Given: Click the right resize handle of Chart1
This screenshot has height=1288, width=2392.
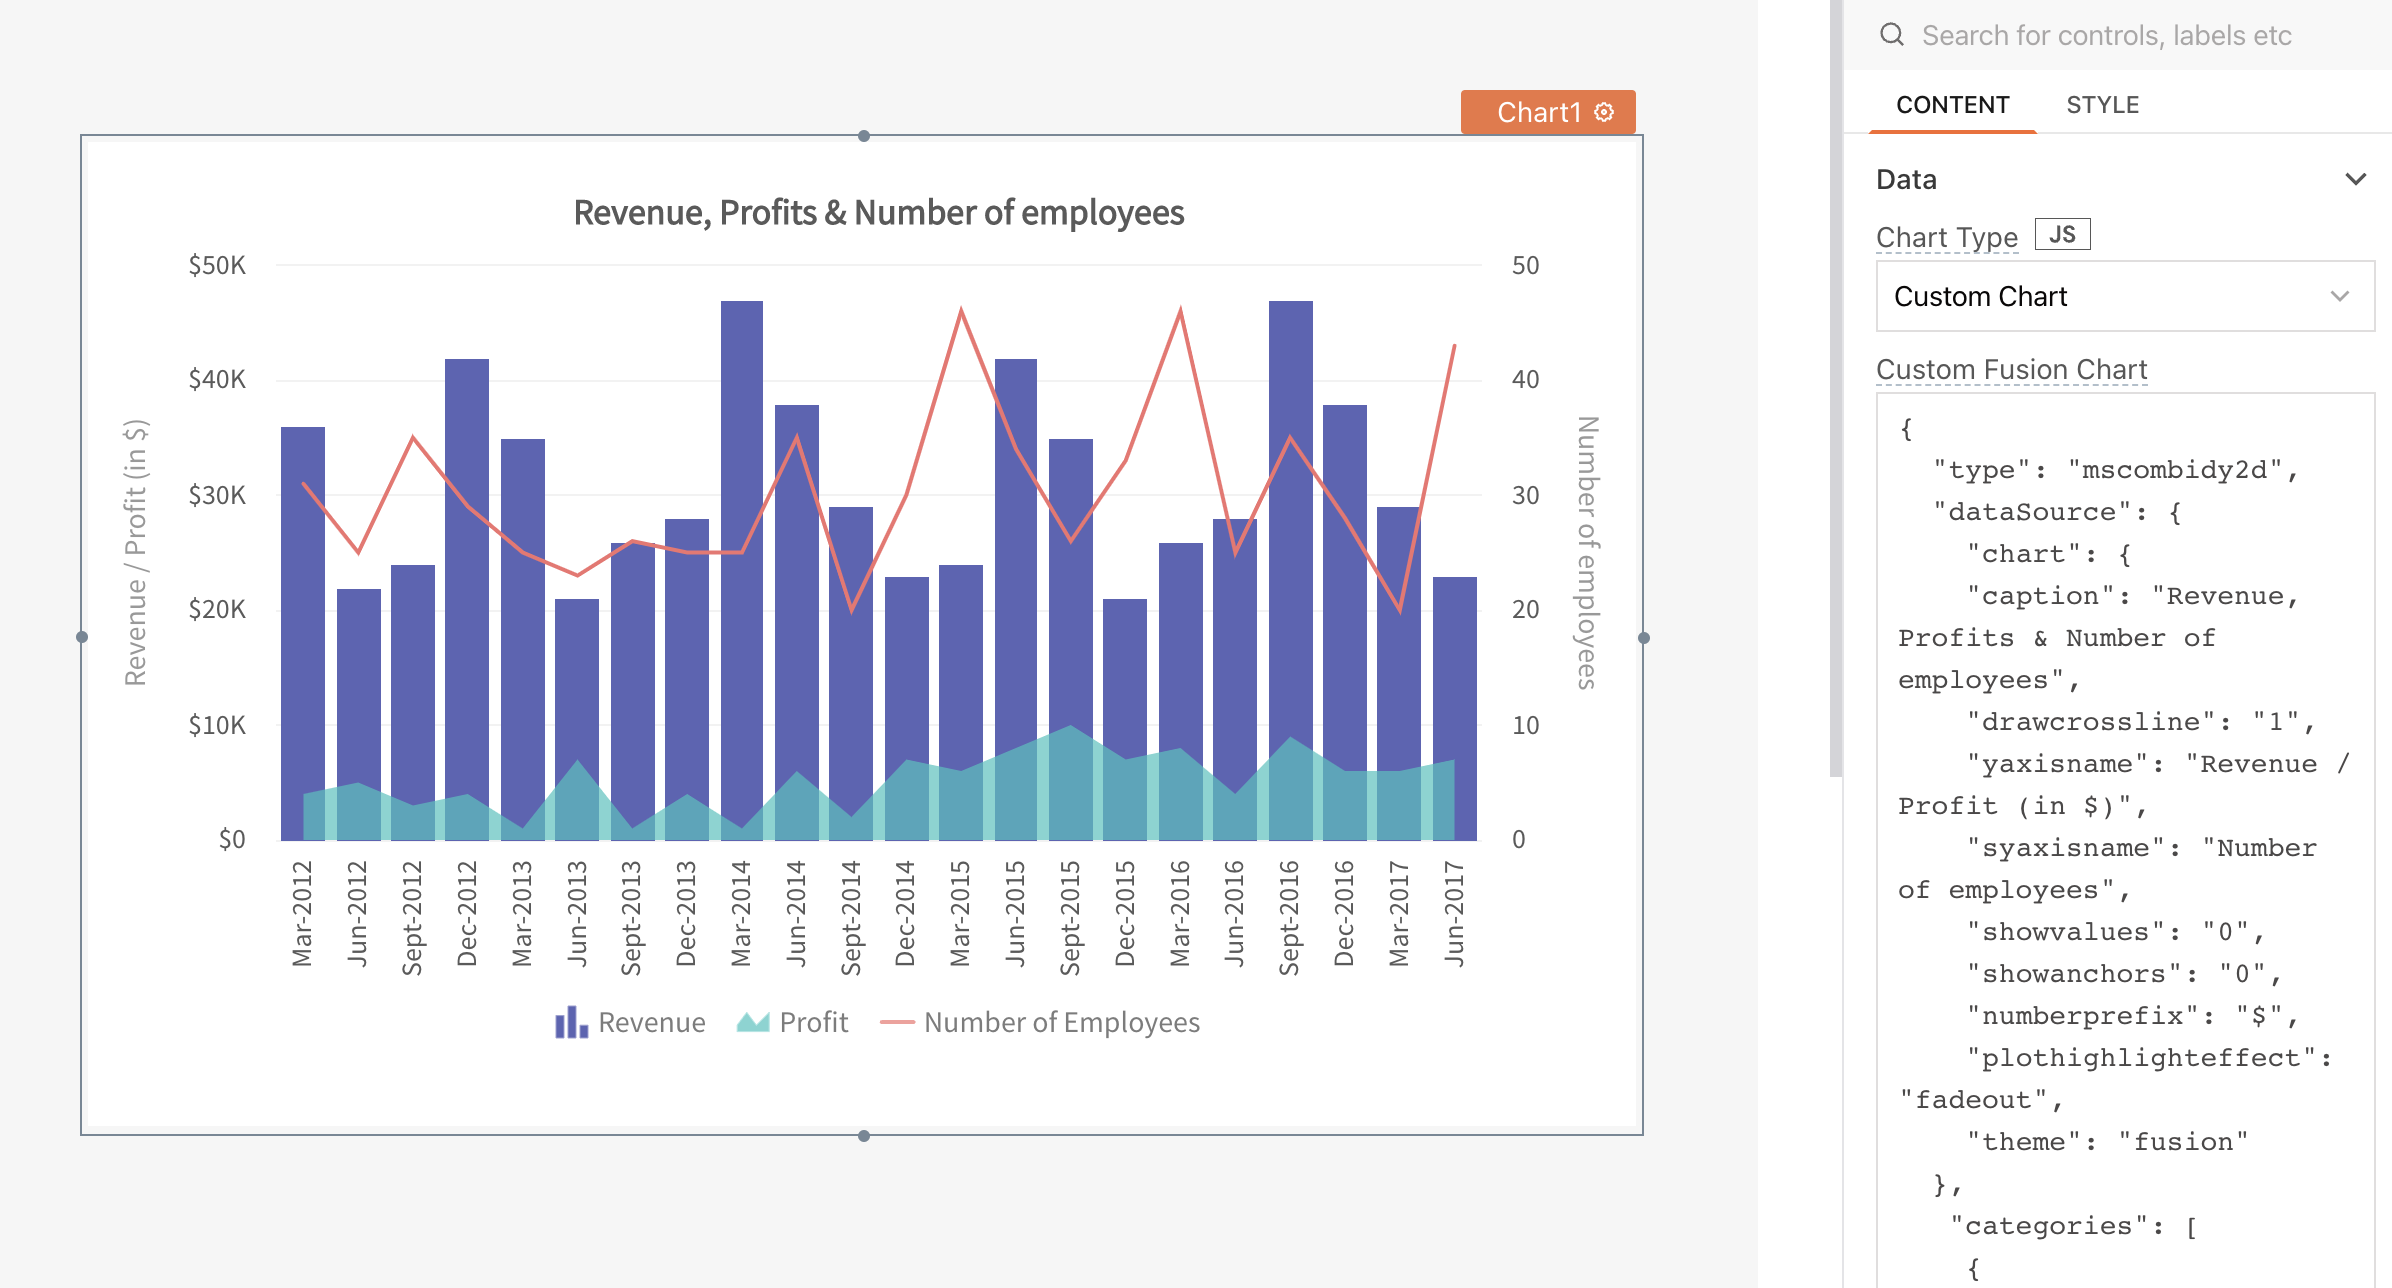Looking at the screenshot, I should [1643, 637].
